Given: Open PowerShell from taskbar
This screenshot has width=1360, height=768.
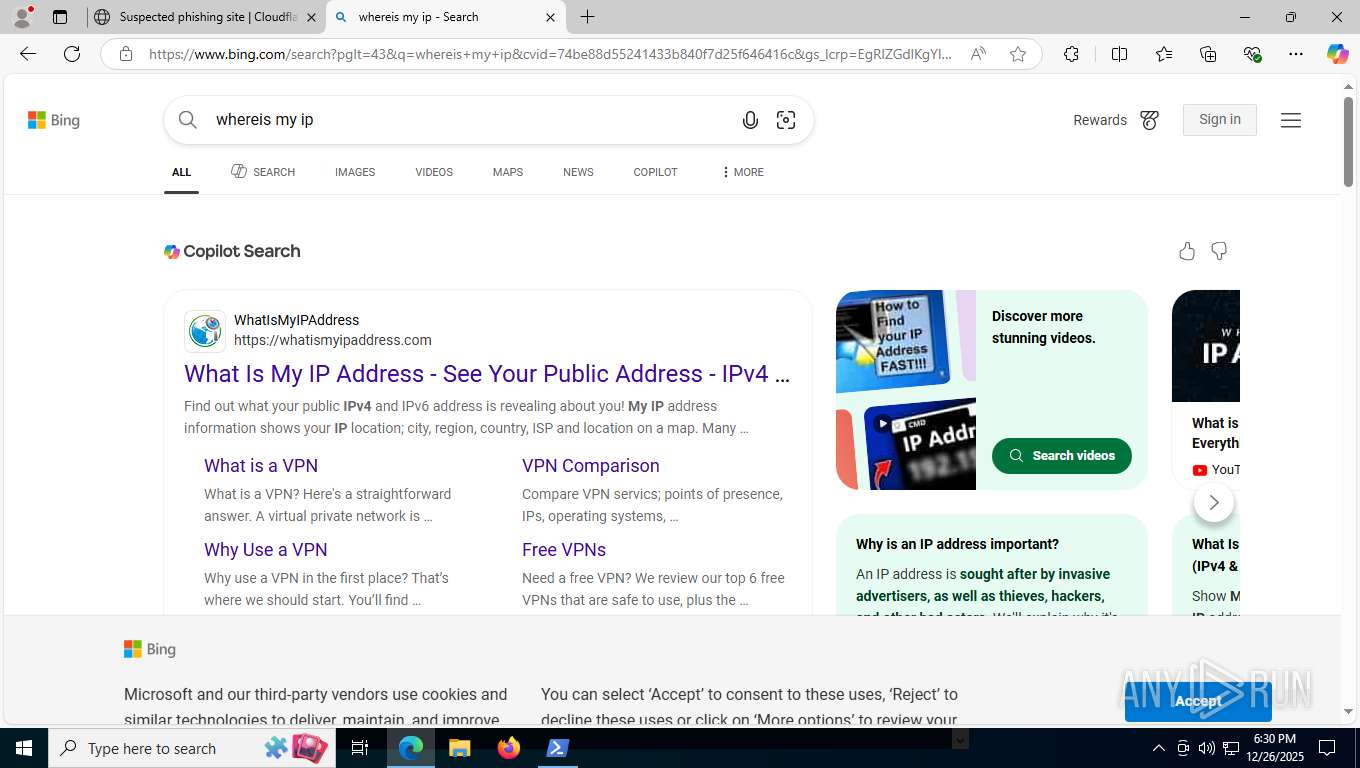Looking at the screenshot, I should (557, 748).
